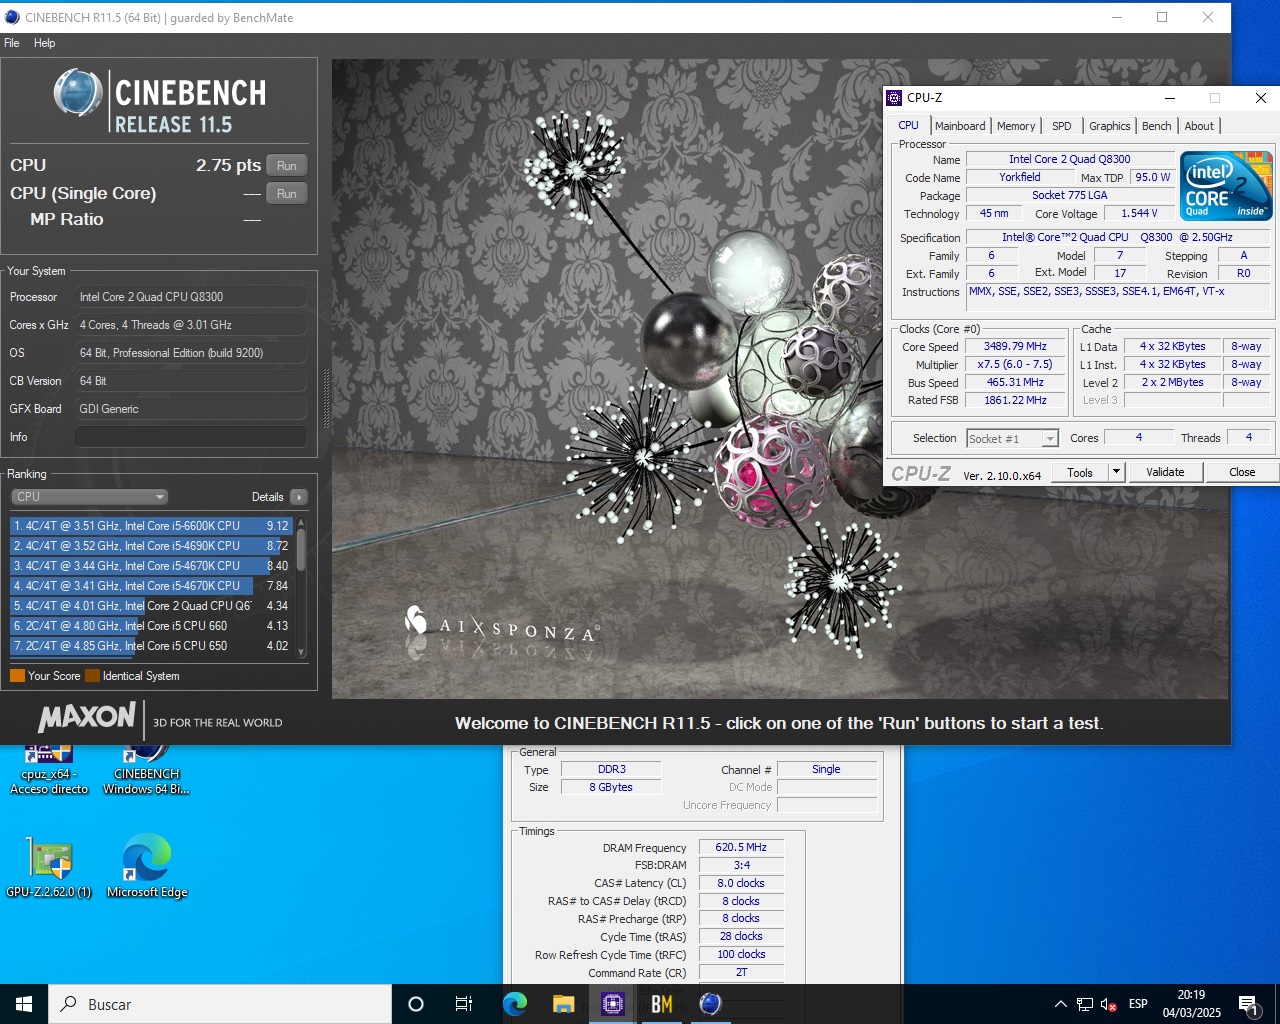Switch to BenchMate taskbar icon

[661, 1004]
